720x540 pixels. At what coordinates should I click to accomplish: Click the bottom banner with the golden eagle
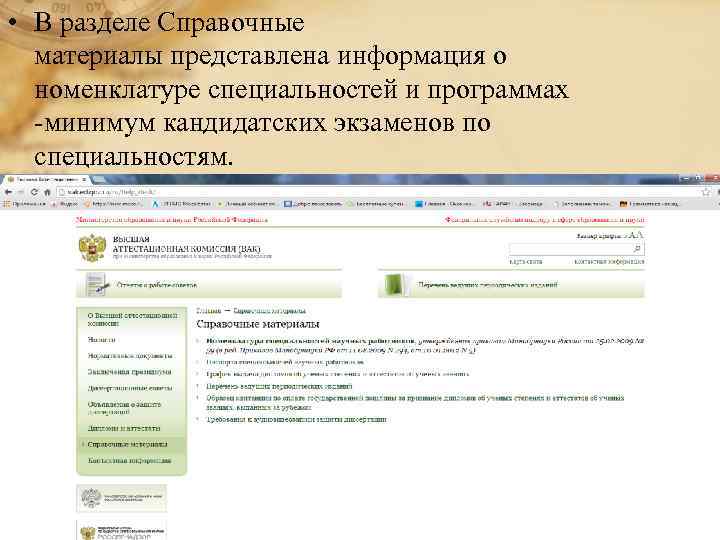122,531
